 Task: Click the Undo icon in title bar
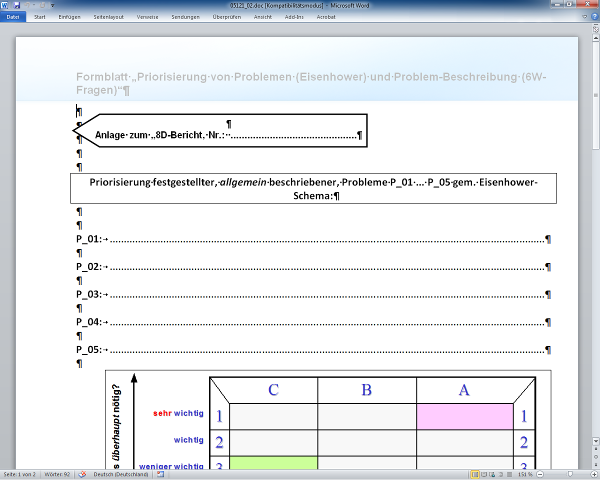pyautogui.click(x=27, y=6)
